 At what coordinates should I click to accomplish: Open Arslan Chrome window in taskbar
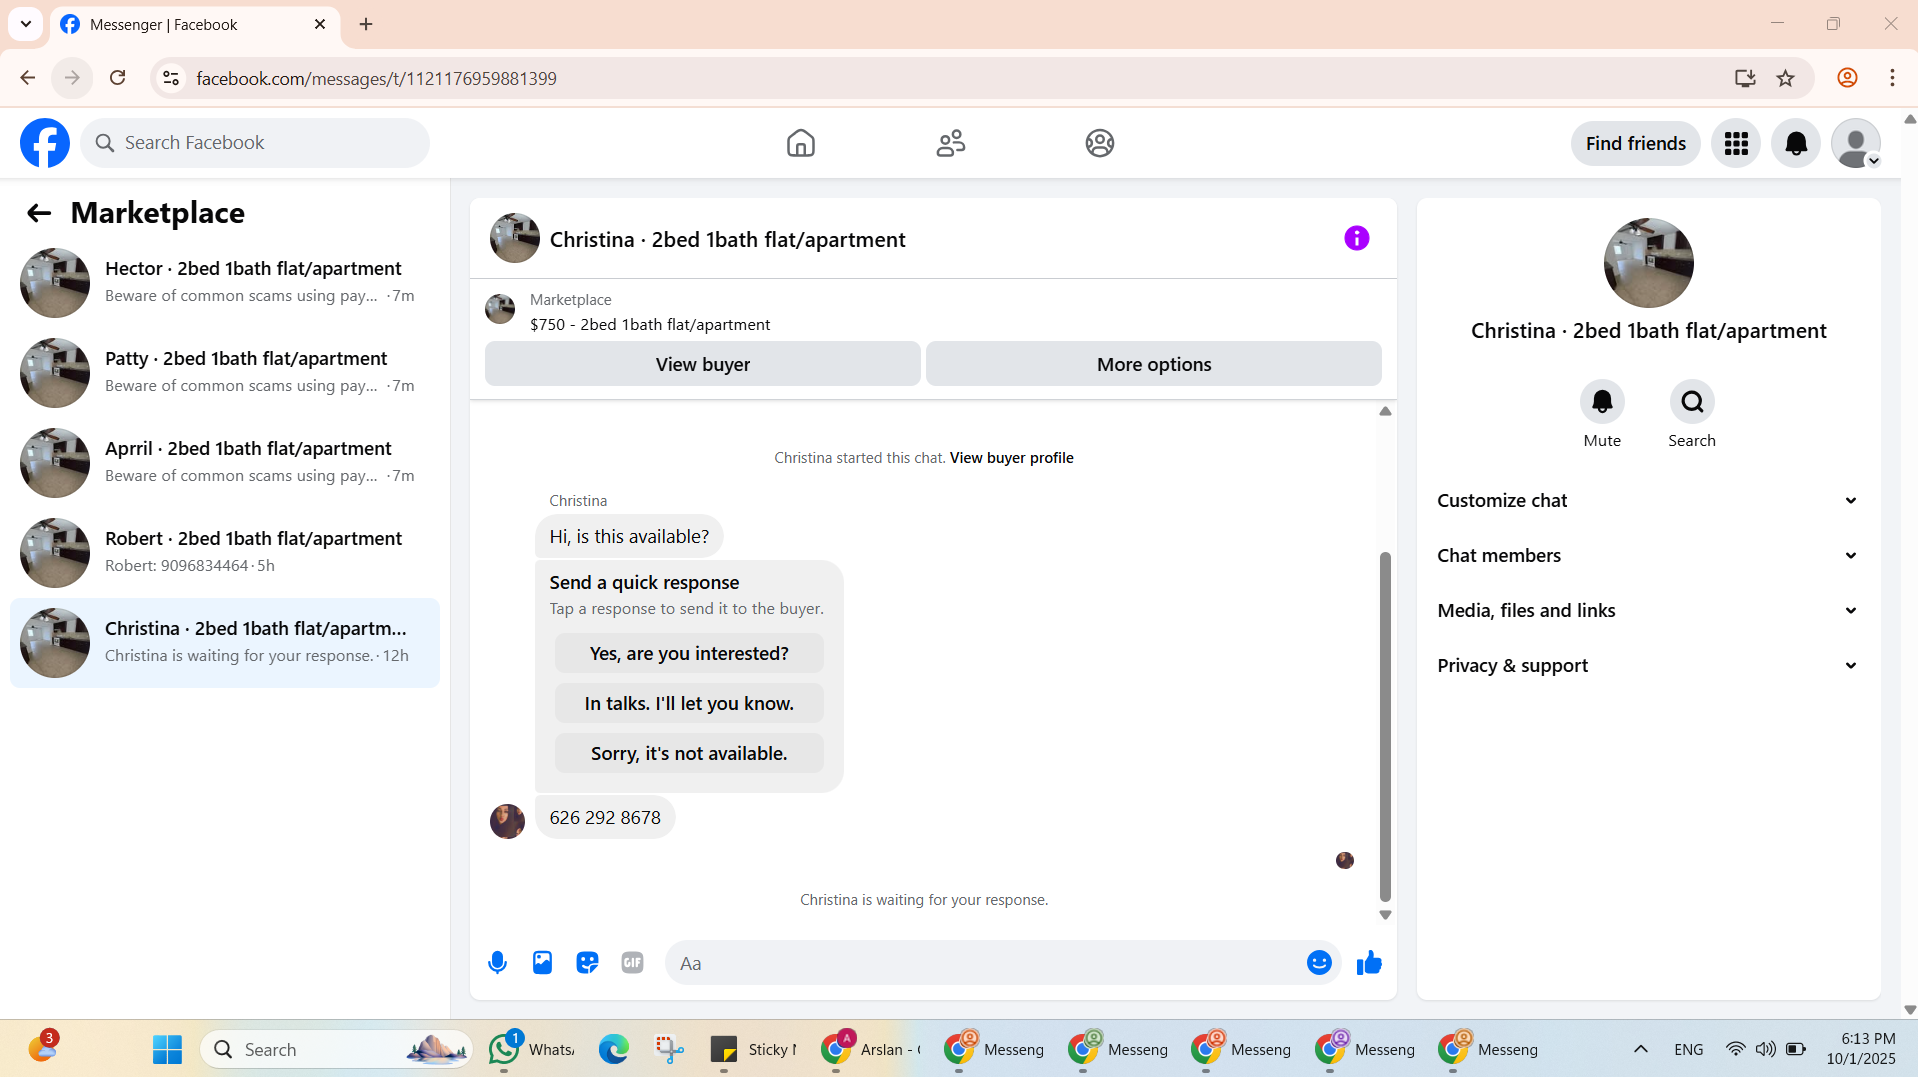[x=870, y=1049]
